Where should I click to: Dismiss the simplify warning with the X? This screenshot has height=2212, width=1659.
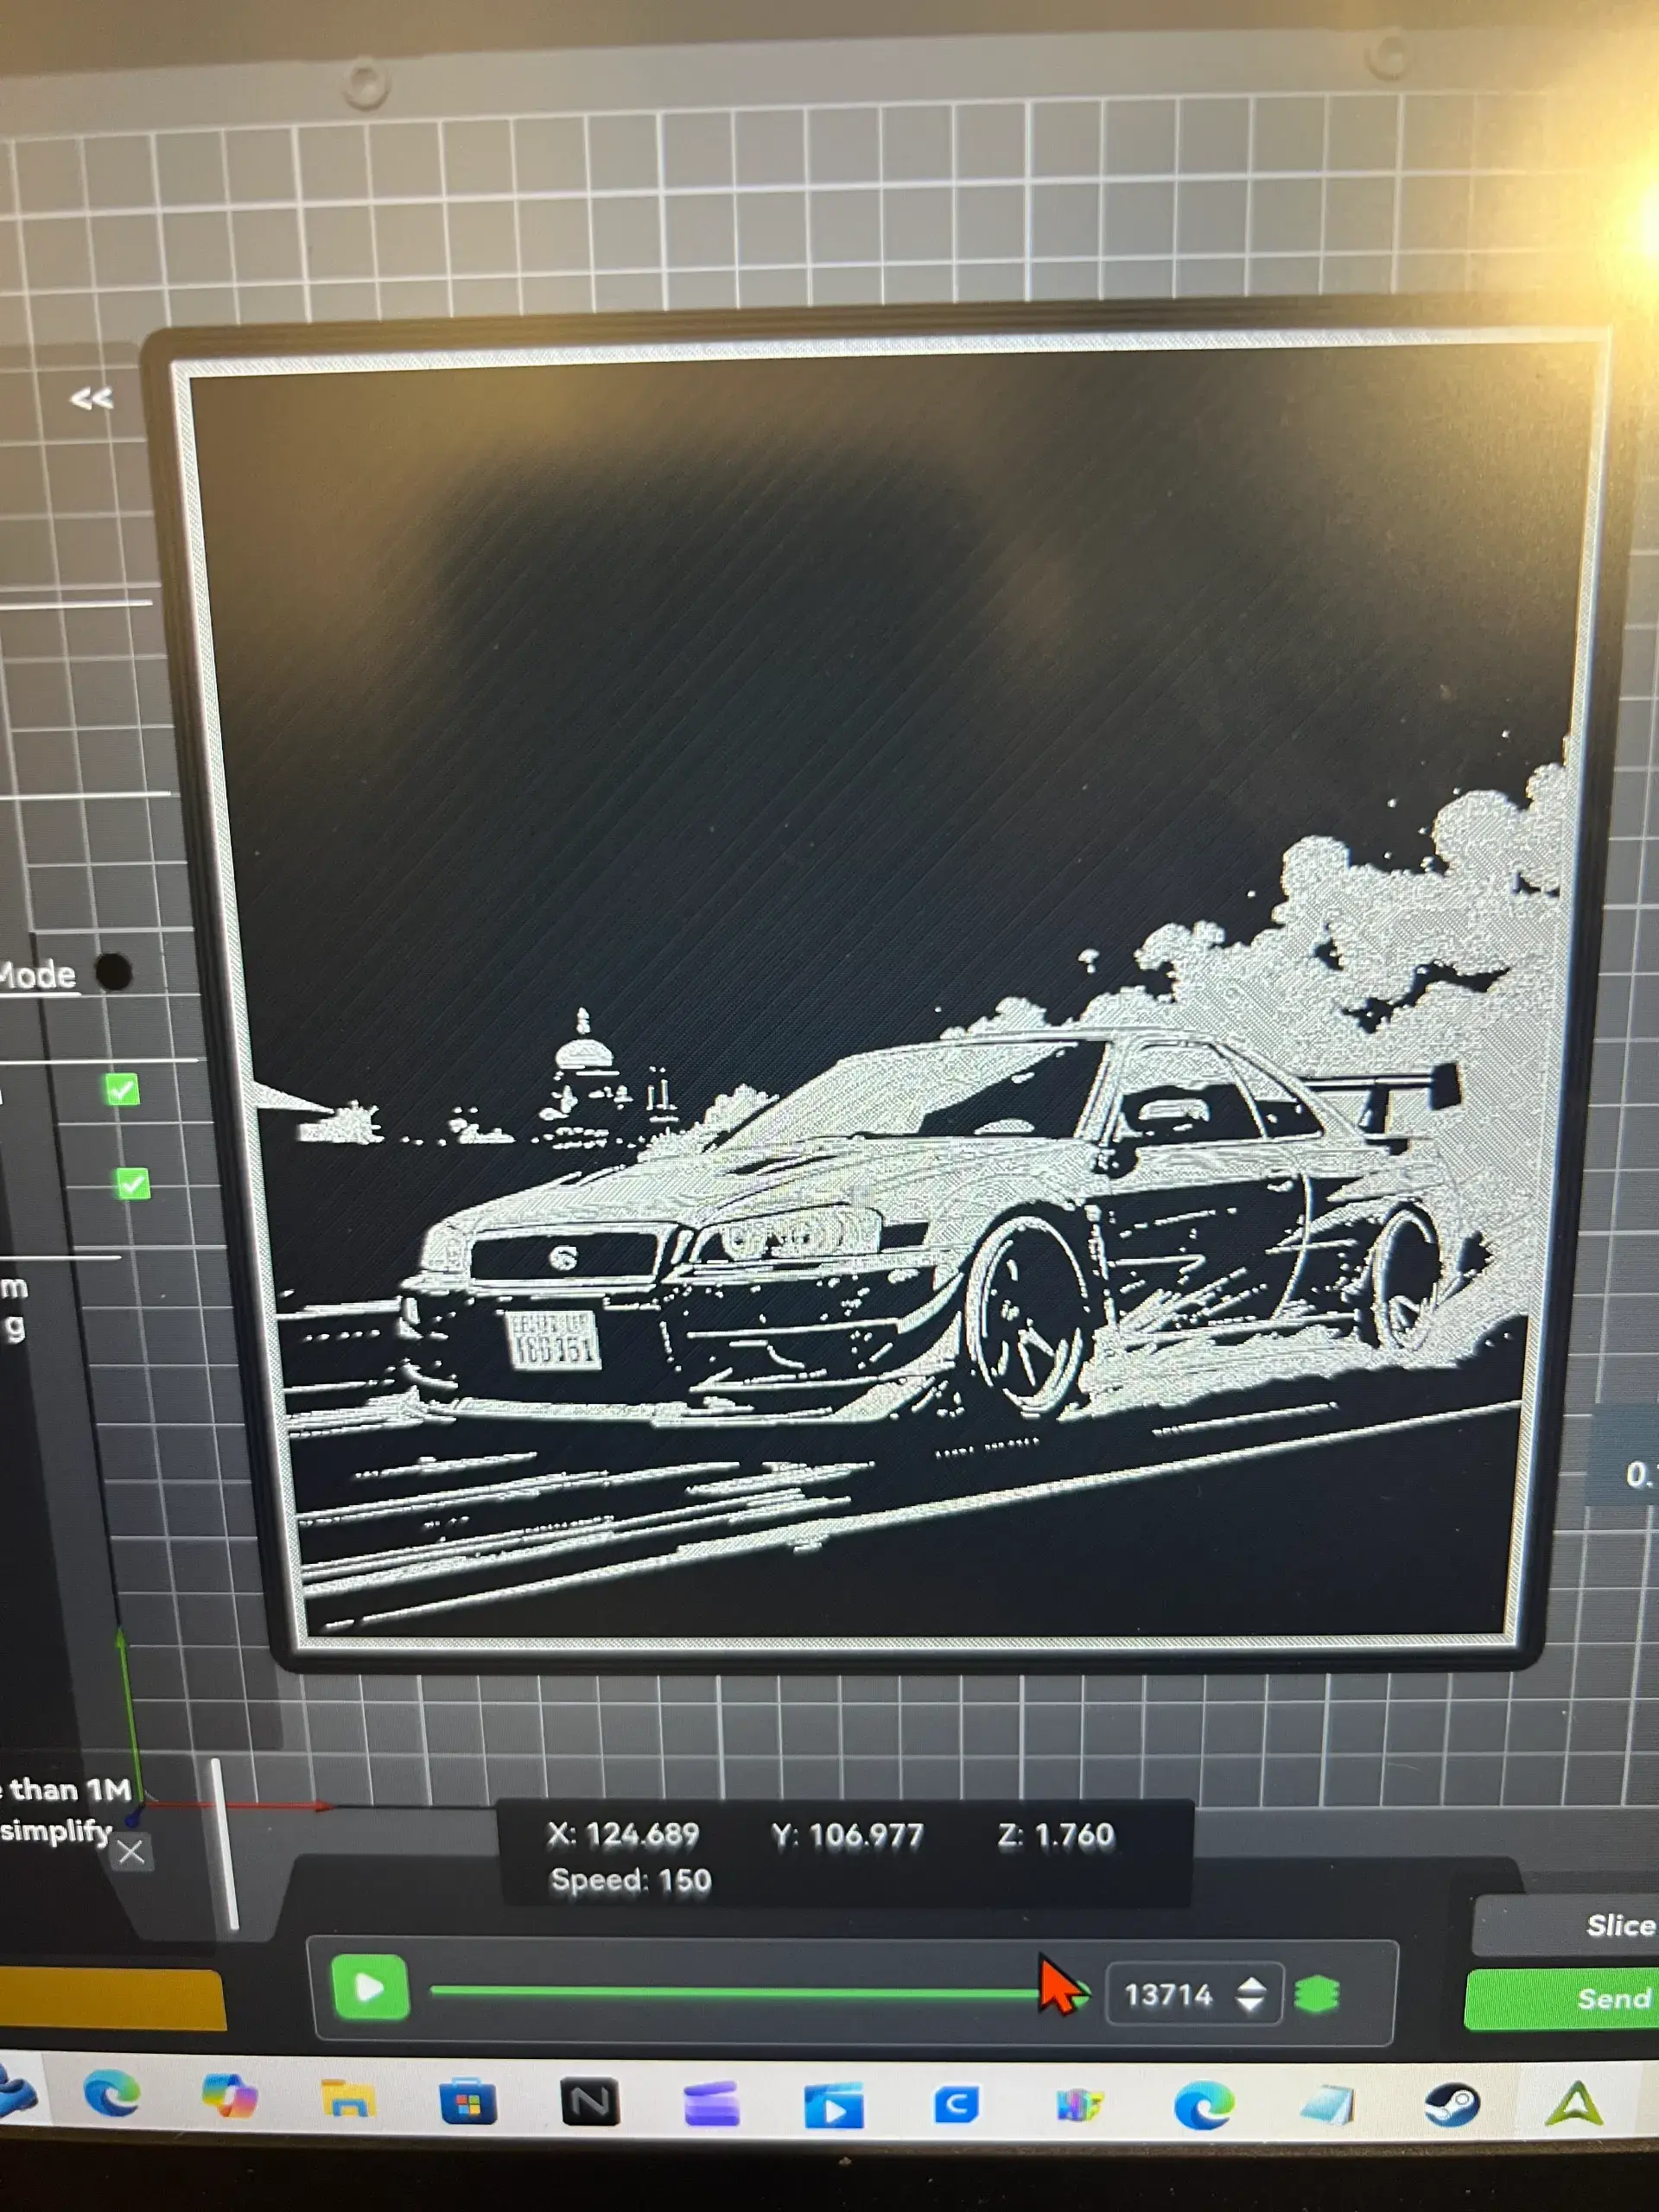pyautogui.click(x=131, y=1852)
